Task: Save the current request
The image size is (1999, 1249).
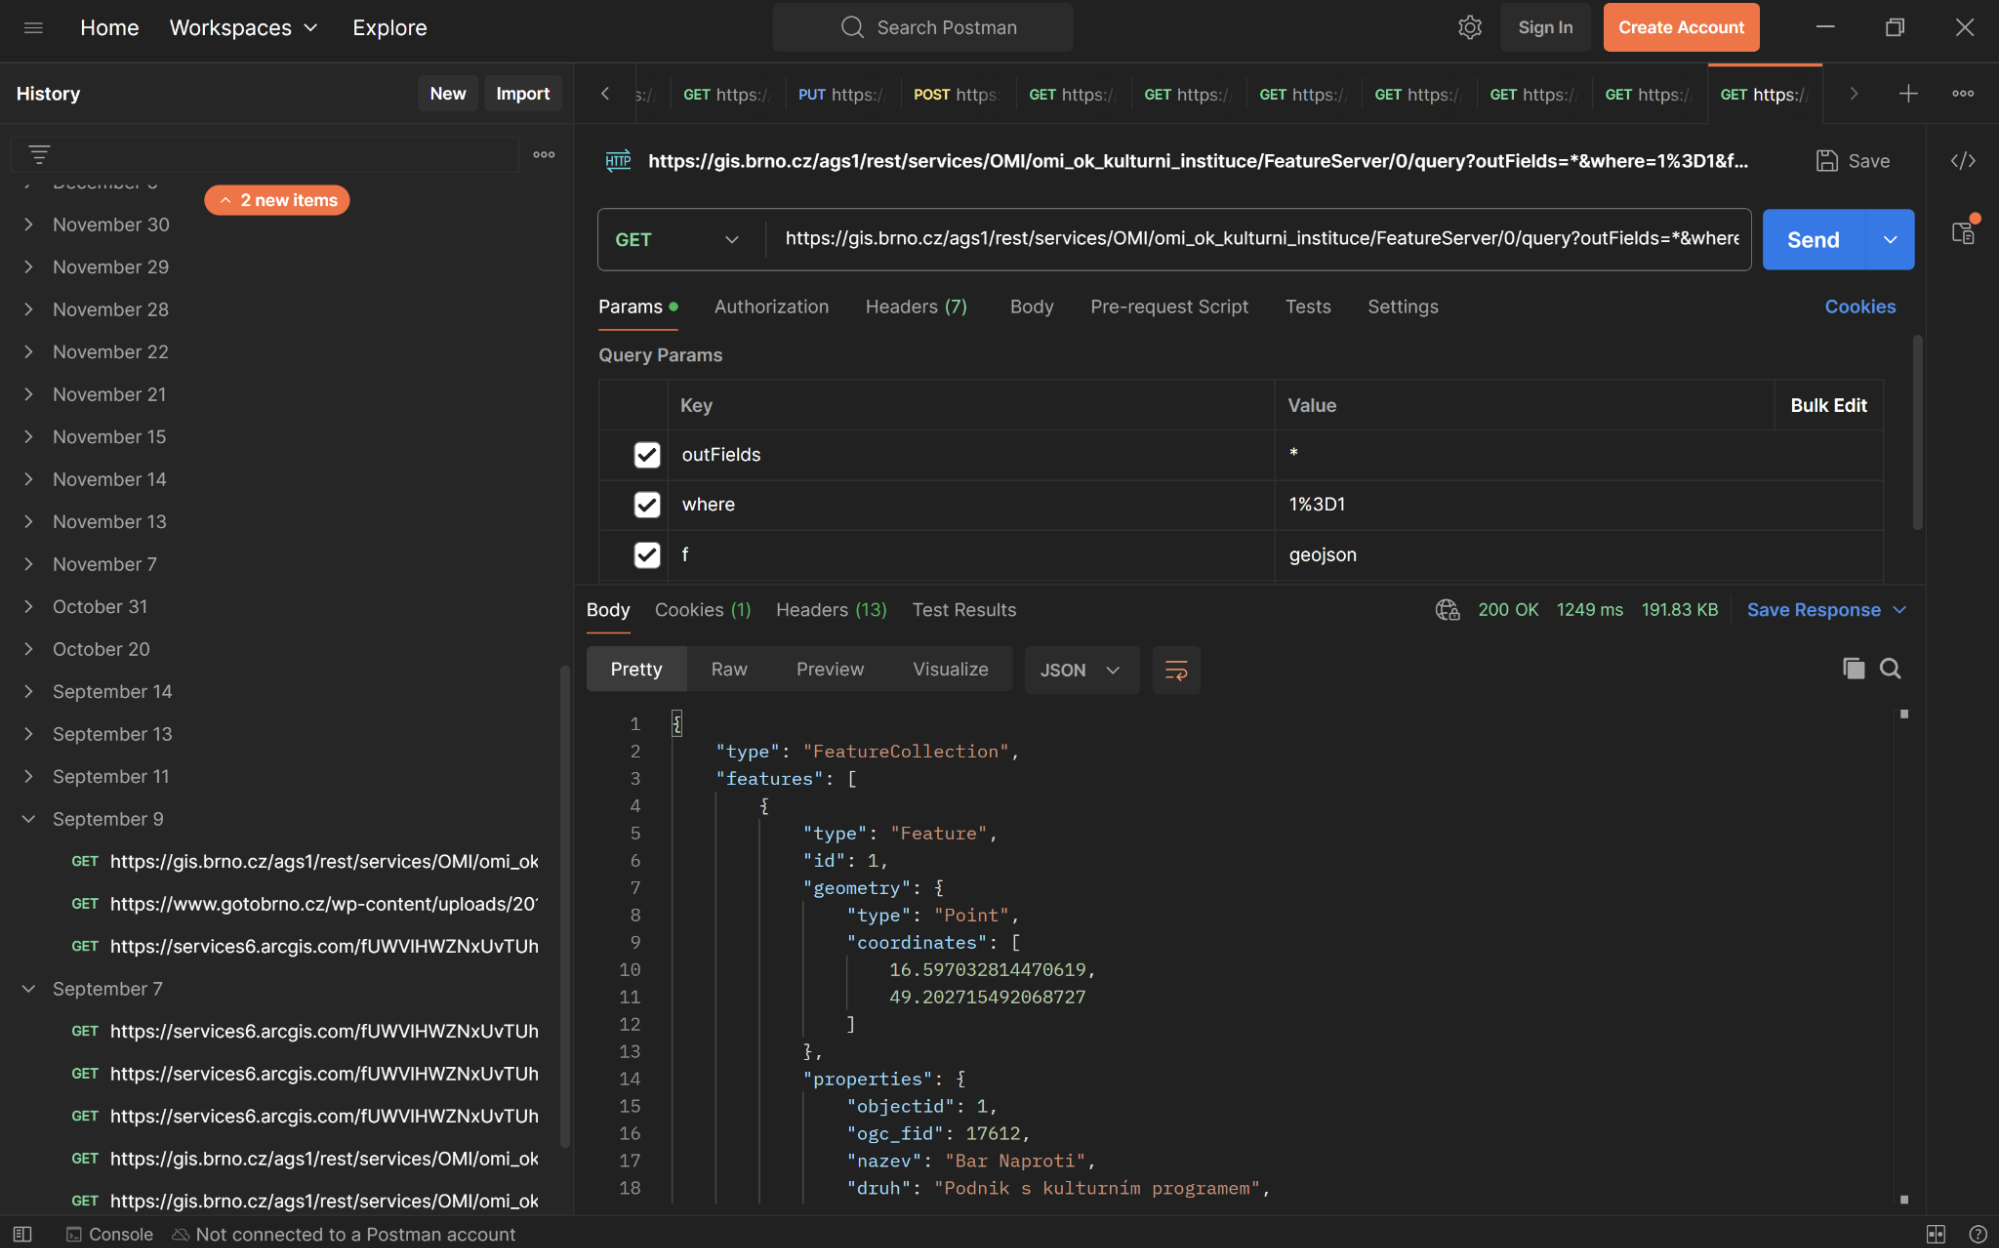Action: pos(1853,160)
